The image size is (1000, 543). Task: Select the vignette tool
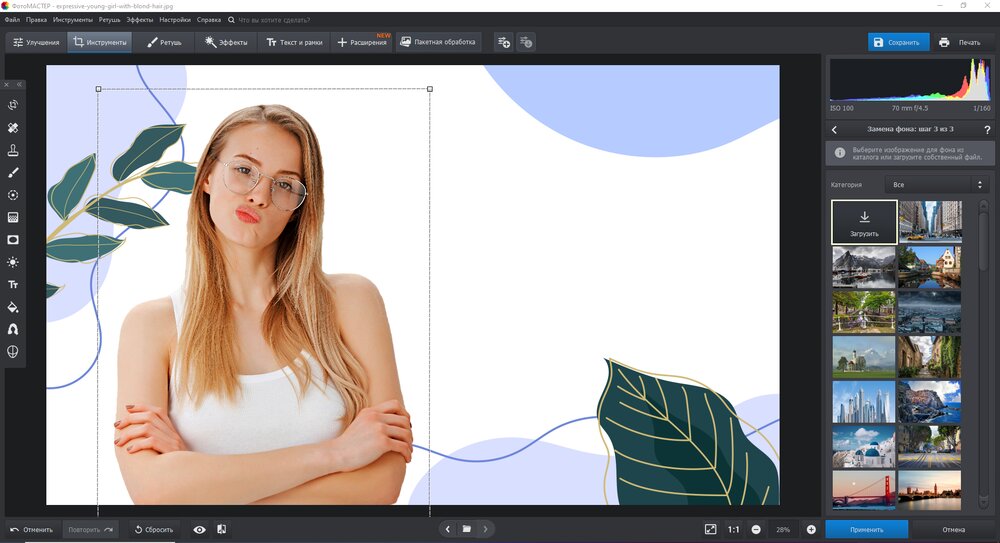click(x=13, y=240)
